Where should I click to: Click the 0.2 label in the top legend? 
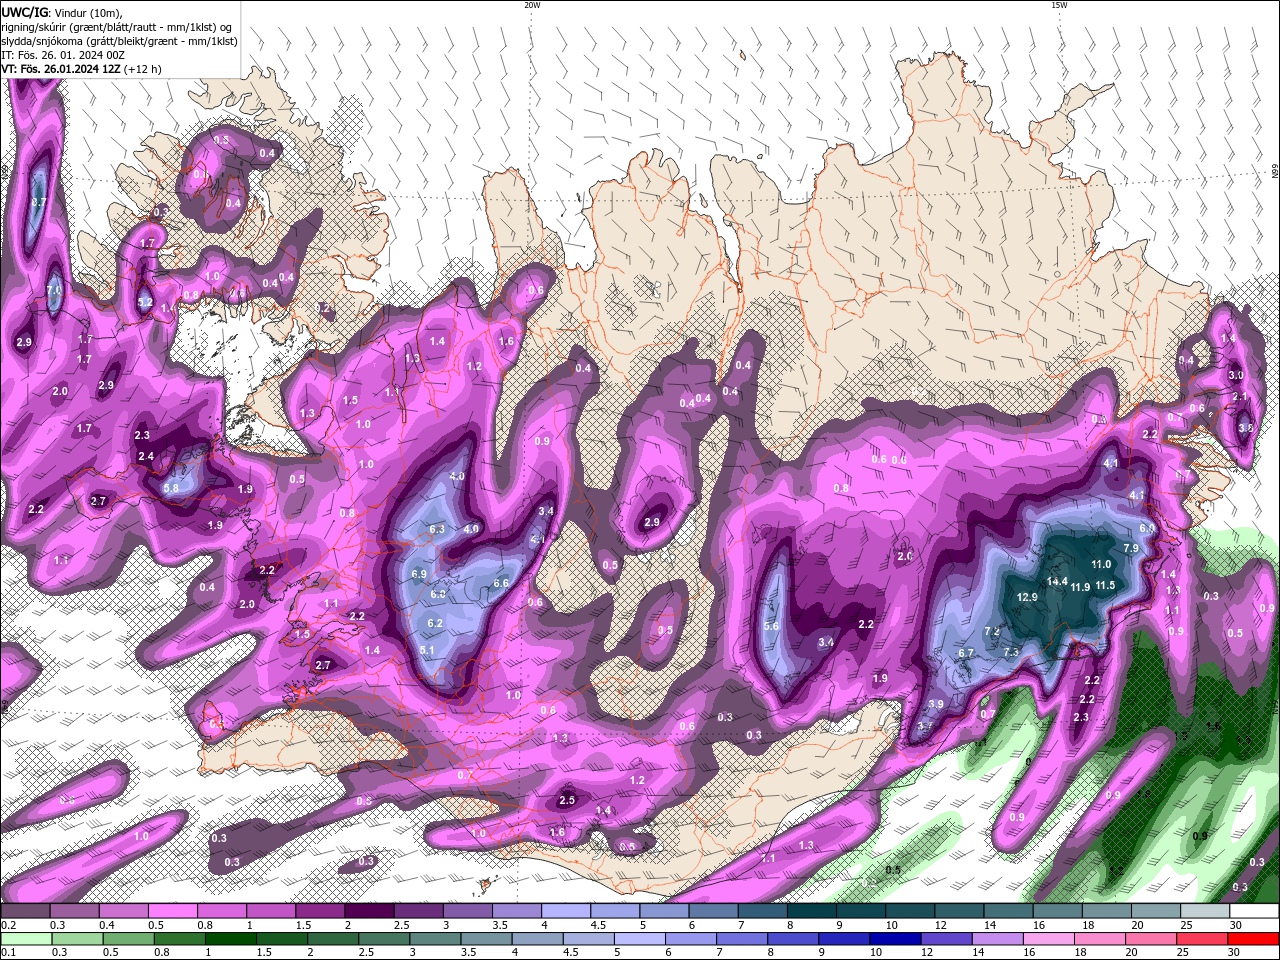pos(9,925)
